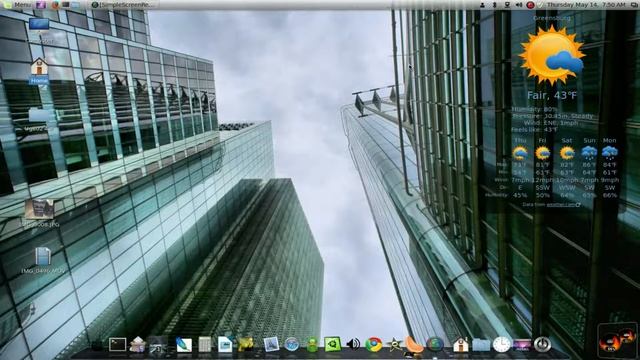Click the Sat forecast icon
The width and height of the screenshot is (640, 360).
(x=567, y=153)
